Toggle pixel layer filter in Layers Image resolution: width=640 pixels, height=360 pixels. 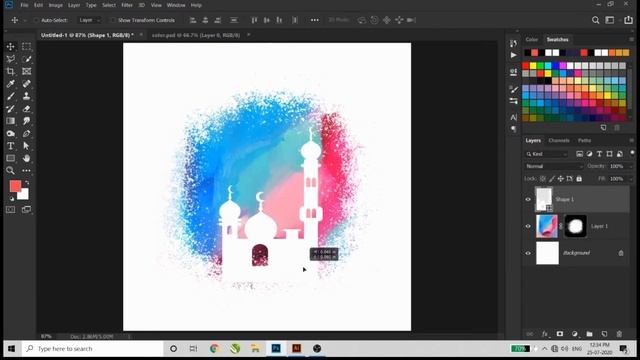coord(580,154)
